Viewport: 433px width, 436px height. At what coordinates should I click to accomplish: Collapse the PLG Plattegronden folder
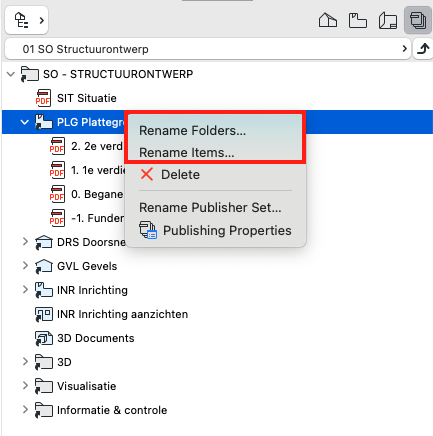tap(25, 122)
